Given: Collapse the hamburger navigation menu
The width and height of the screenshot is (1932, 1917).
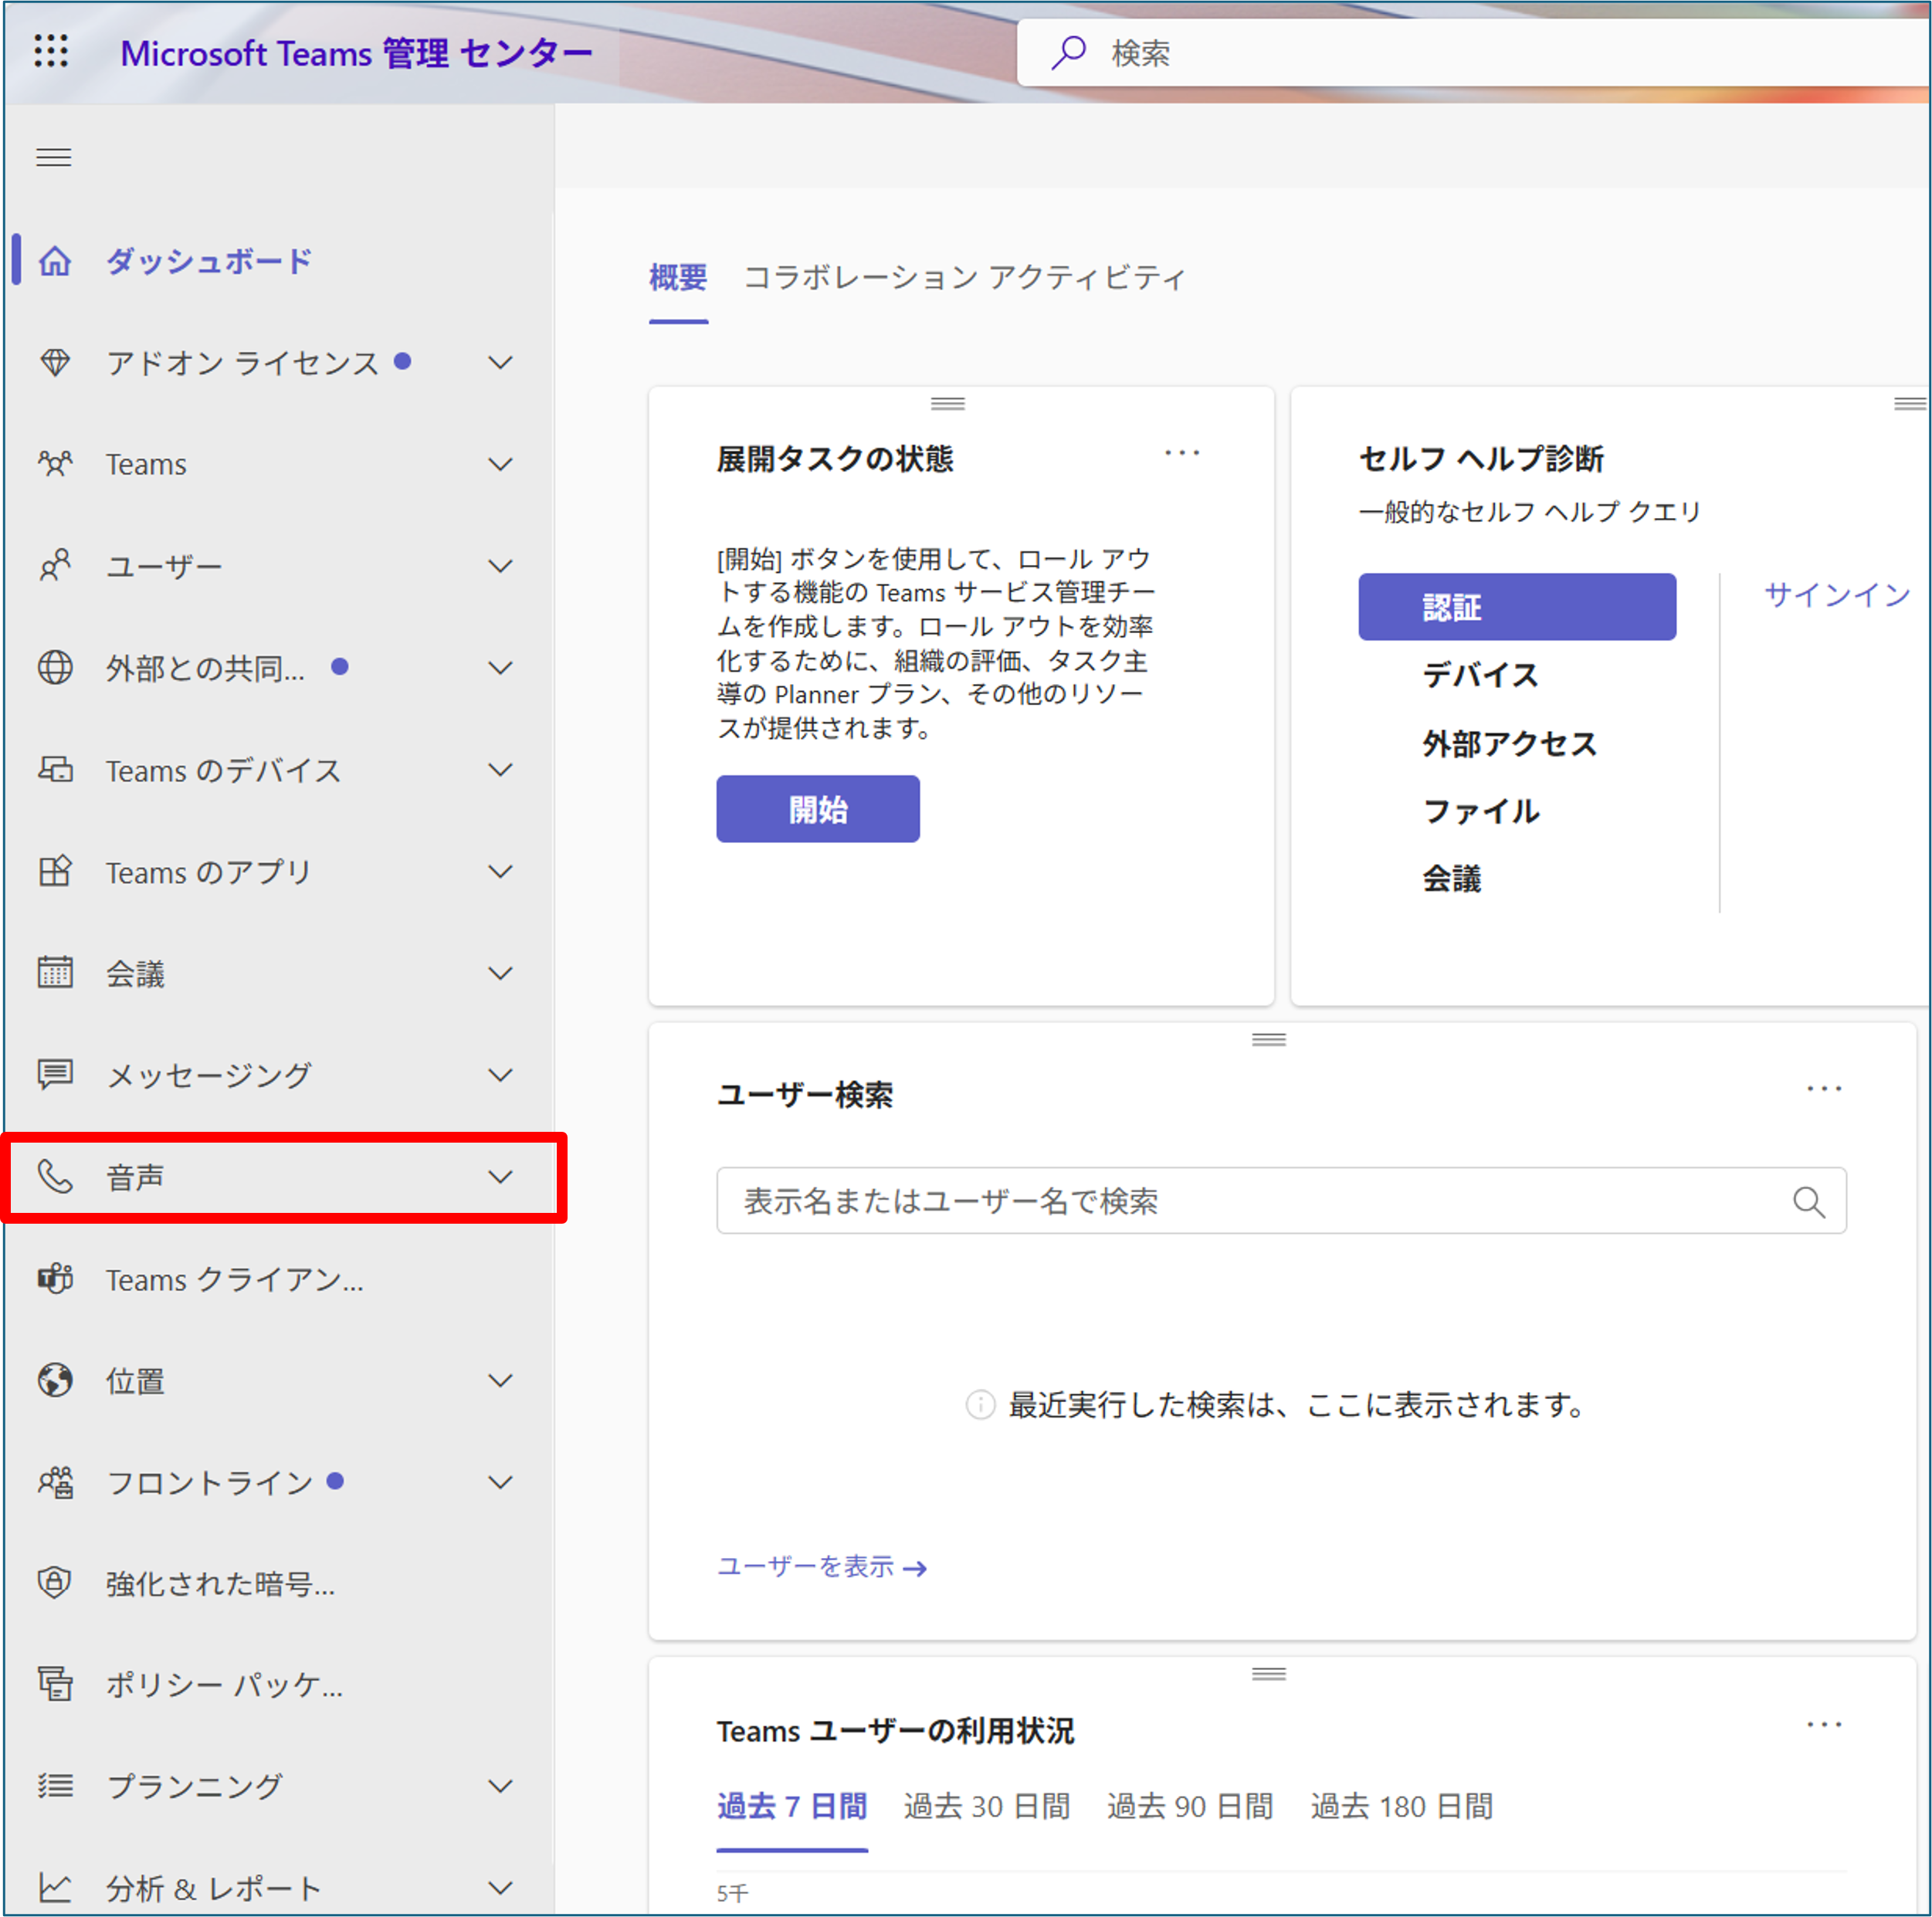Looking at the screenshot, I should [54, 157].
